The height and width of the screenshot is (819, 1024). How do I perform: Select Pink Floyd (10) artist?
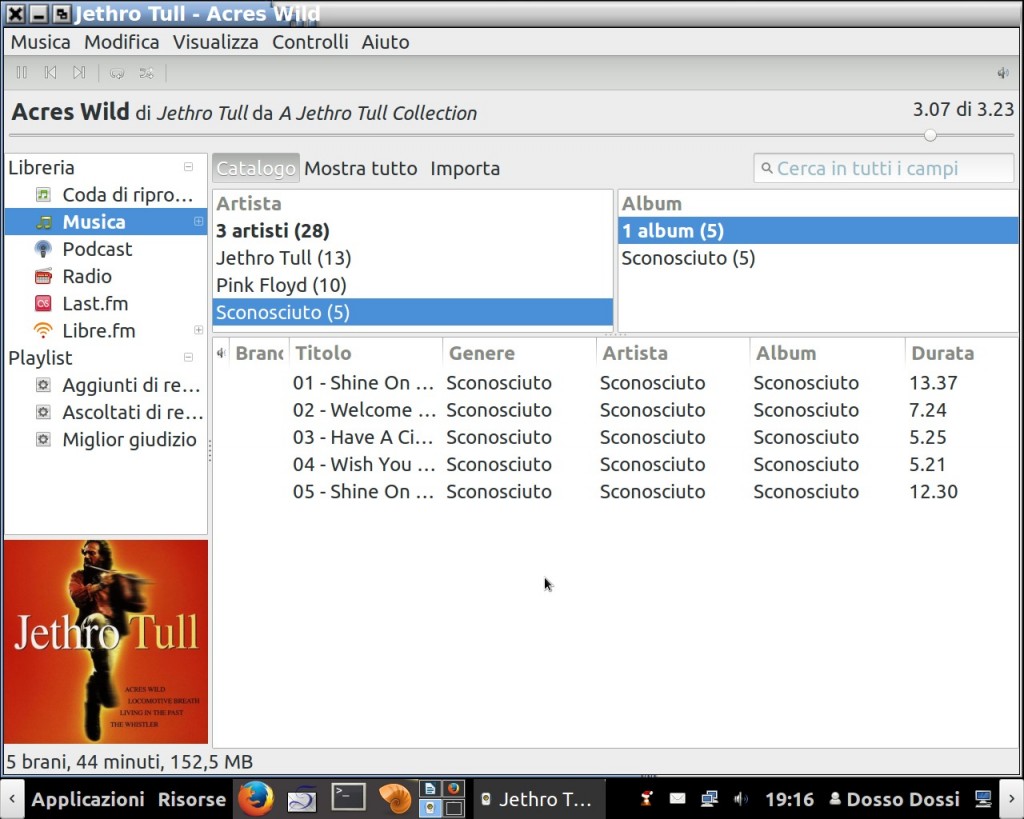413,285
